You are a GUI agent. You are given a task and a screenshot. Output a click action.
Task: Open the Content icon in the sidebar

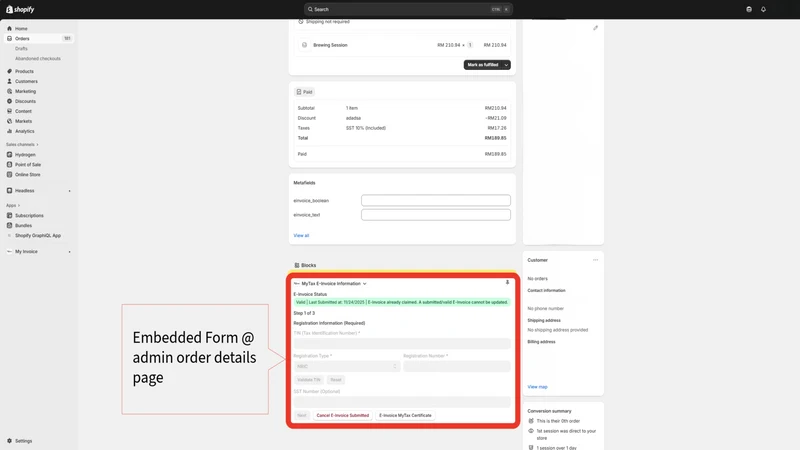(x=9, y=111)
